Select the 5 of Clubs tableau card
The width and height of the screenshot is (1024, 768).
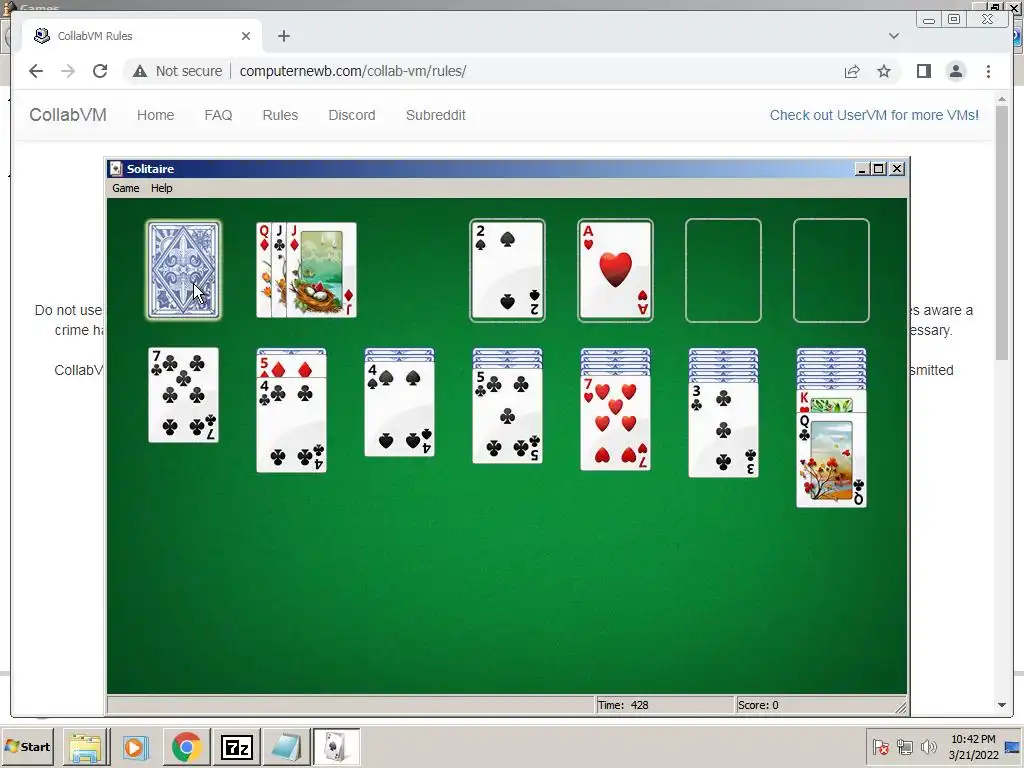click(x=507, y=416)
